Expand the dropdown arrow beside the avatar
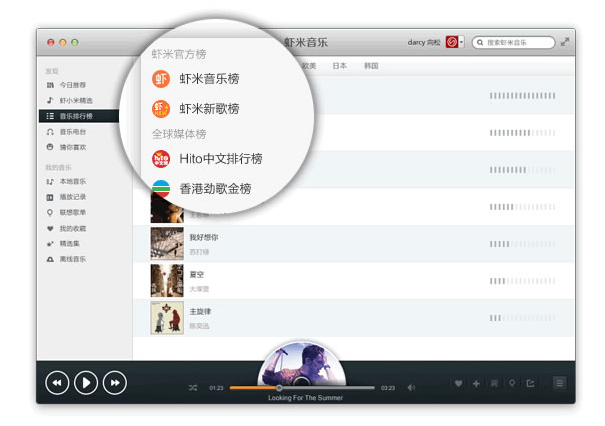The width and height of the screenshot is (605, 426). (461, 42)
